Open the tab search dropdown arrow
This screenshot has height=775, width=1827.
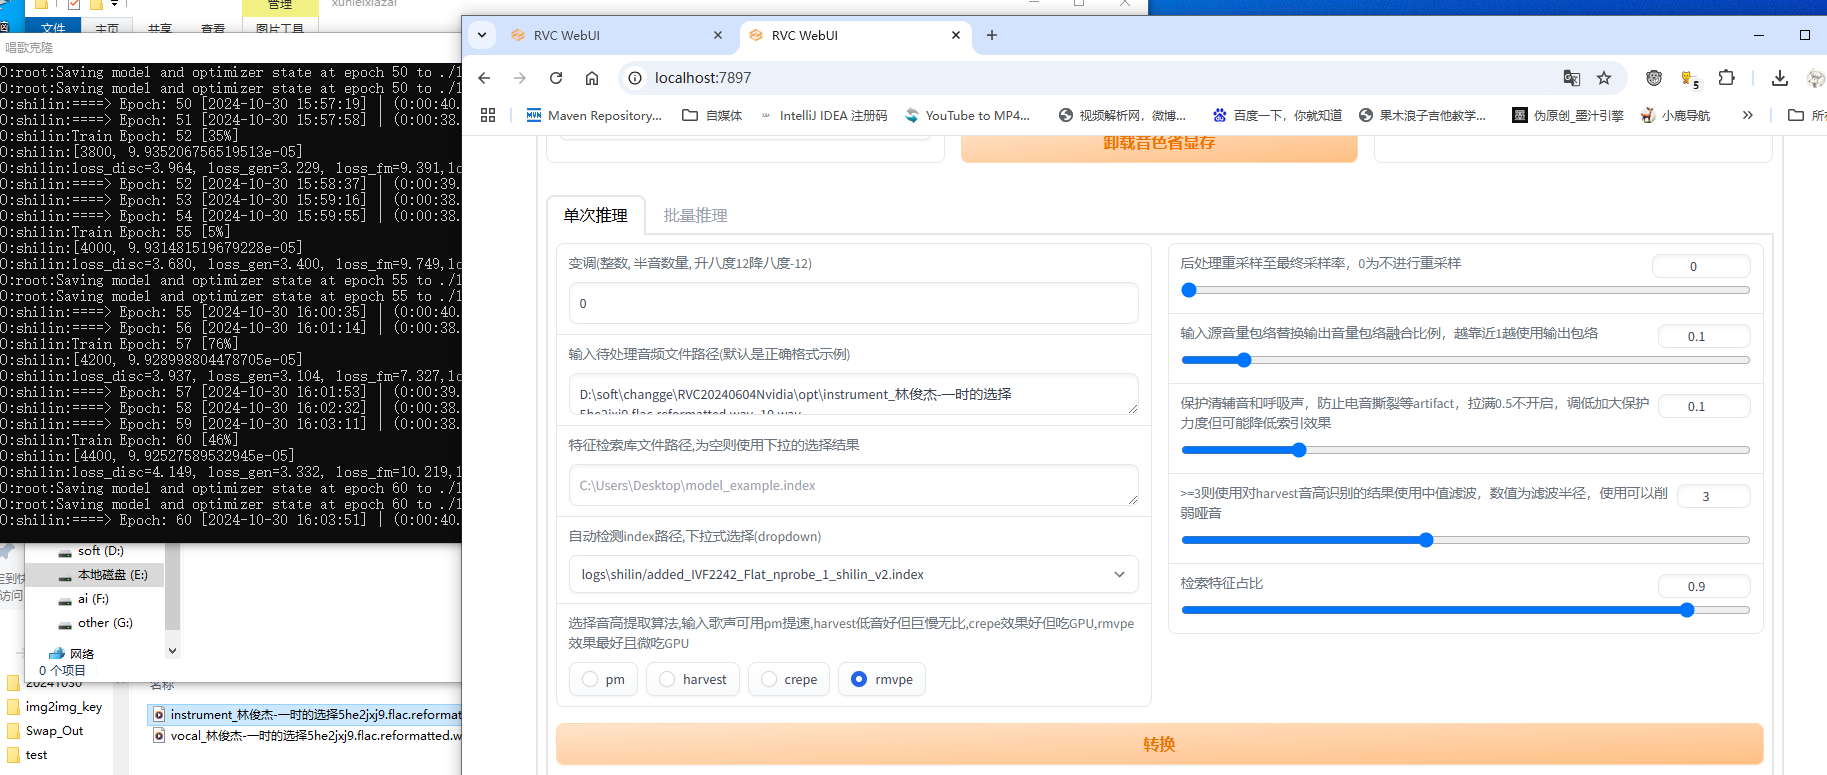tap(482, 35)
